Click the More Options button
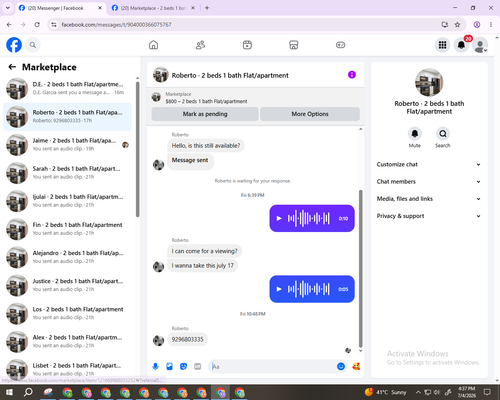 click(x=310, y=114)
